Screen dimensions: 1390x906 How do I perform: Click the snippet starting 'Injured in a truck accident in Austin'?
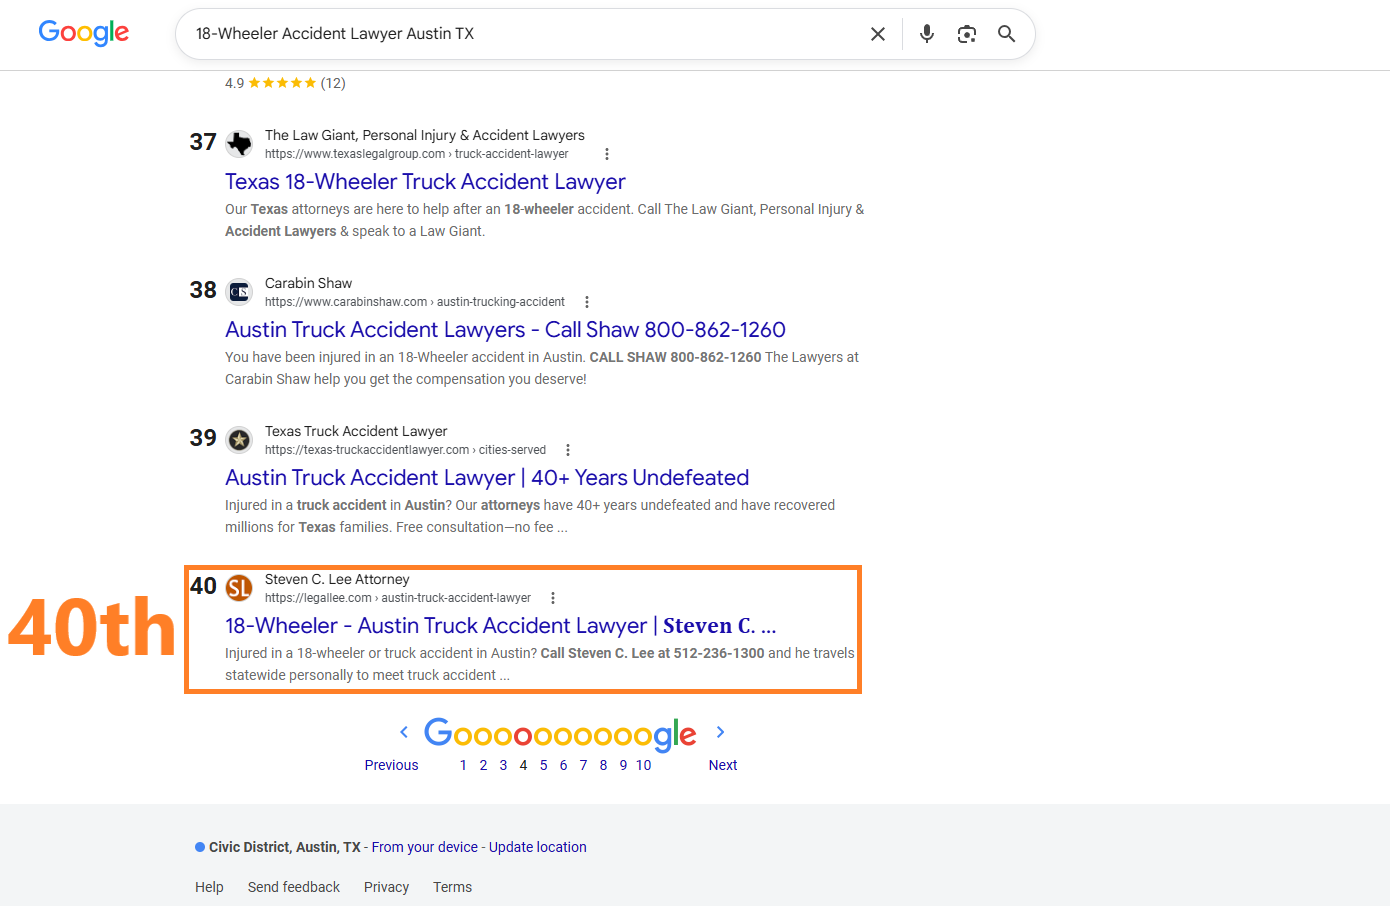coord(530,516)
